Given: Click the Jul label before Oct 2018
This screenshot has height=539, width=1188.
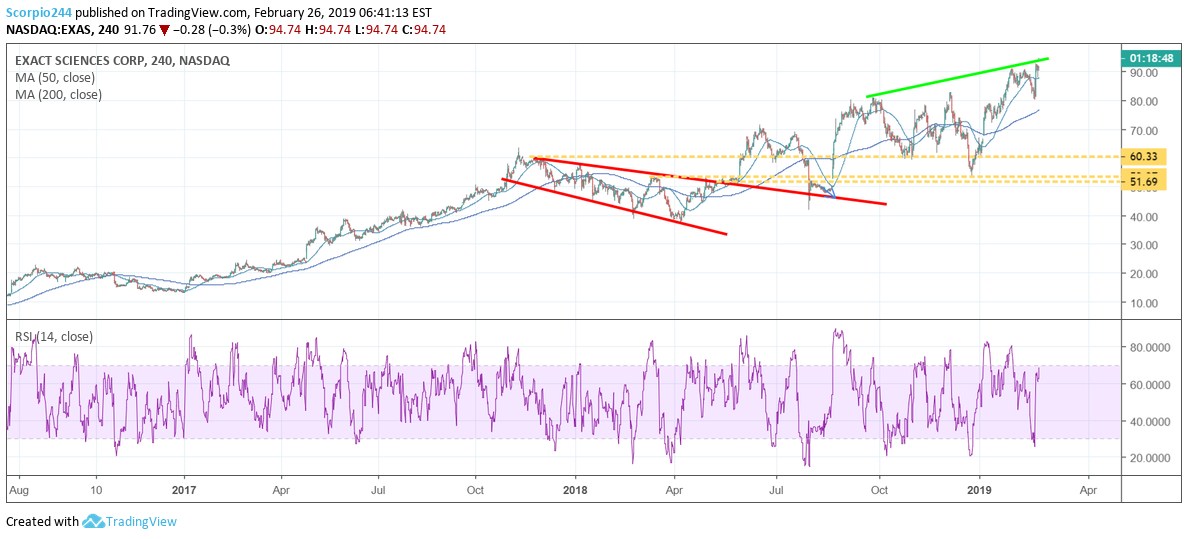Looking at the screenshot, I should tap(777, 490).
